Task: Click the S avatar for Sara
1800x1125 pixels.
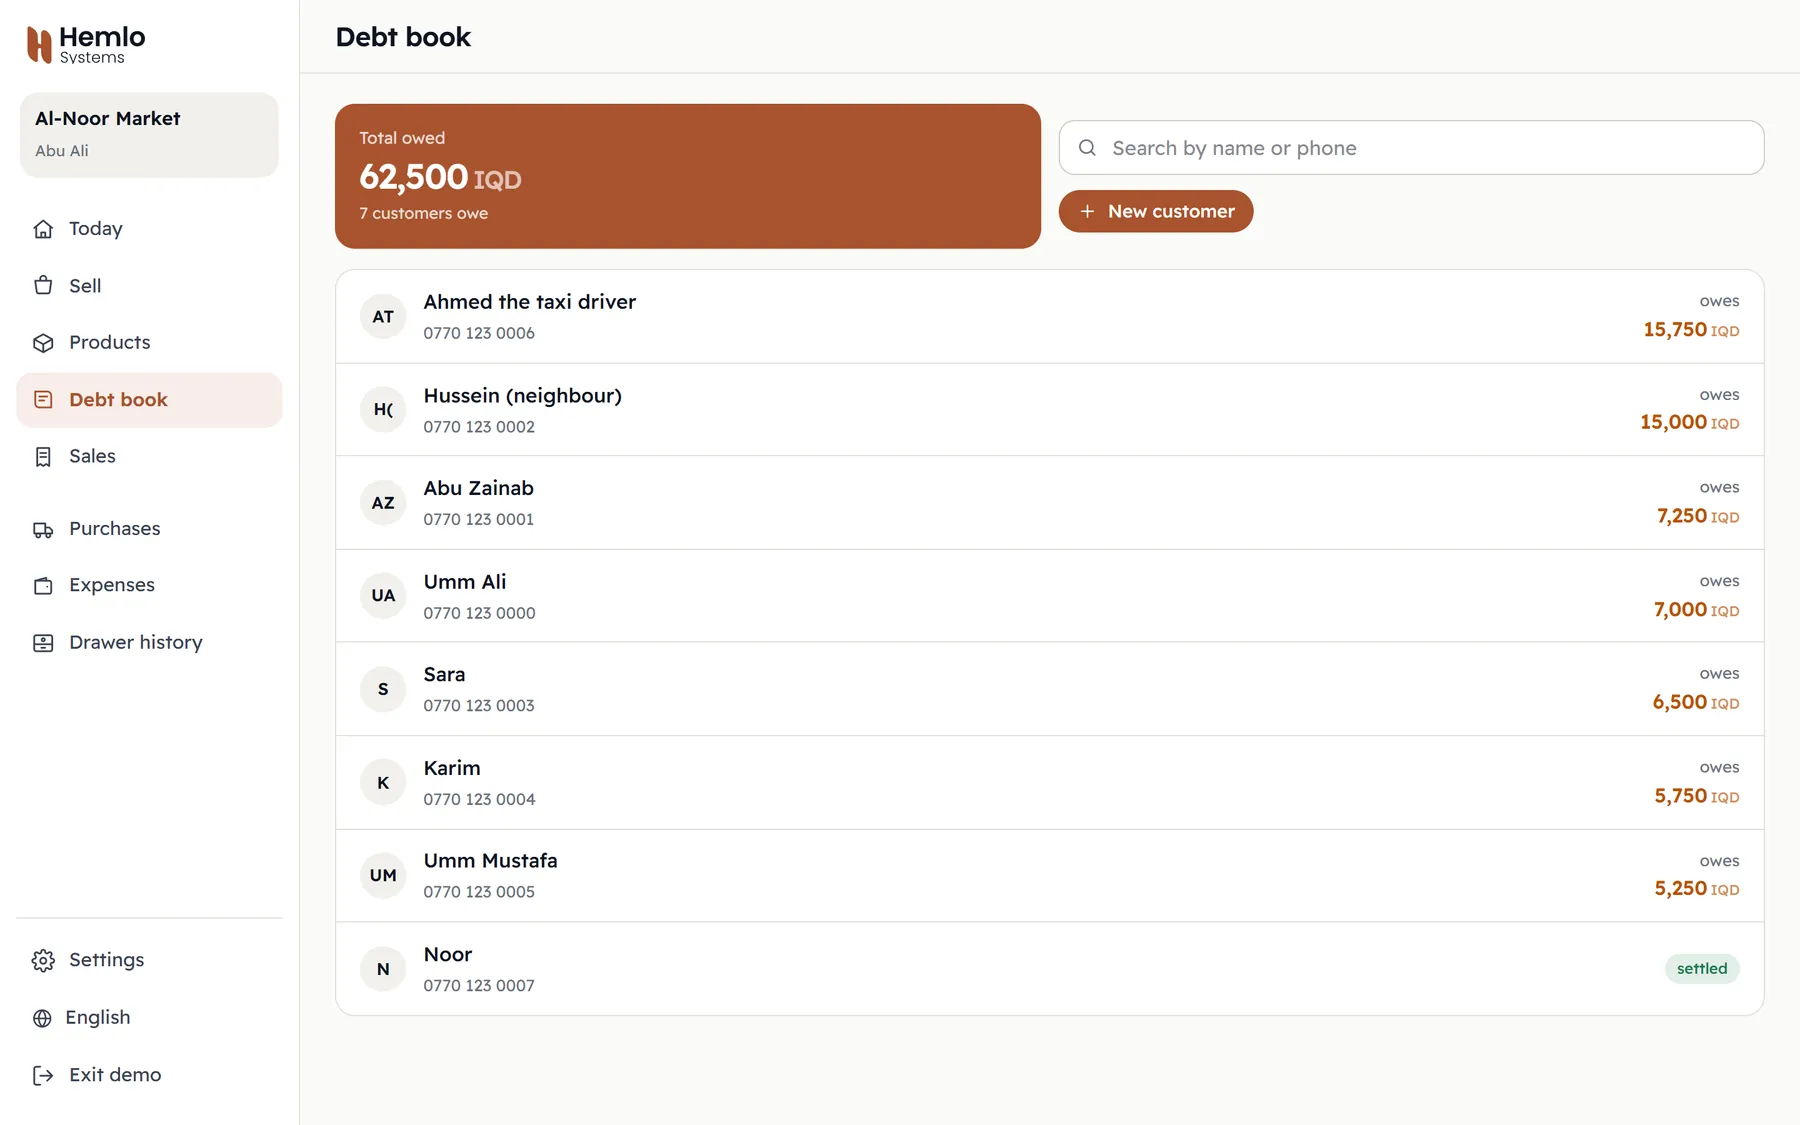Action: coord(383,689)
